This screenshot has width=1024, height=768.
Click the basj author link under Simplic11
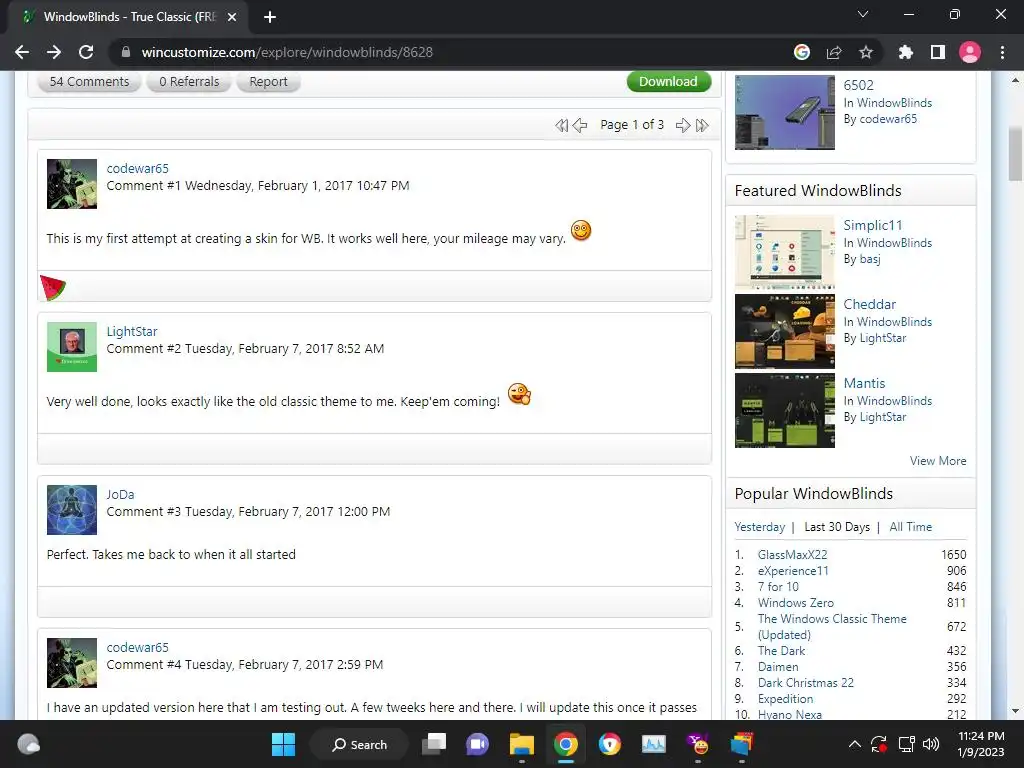pyautogui.click(x=870, y=259)
